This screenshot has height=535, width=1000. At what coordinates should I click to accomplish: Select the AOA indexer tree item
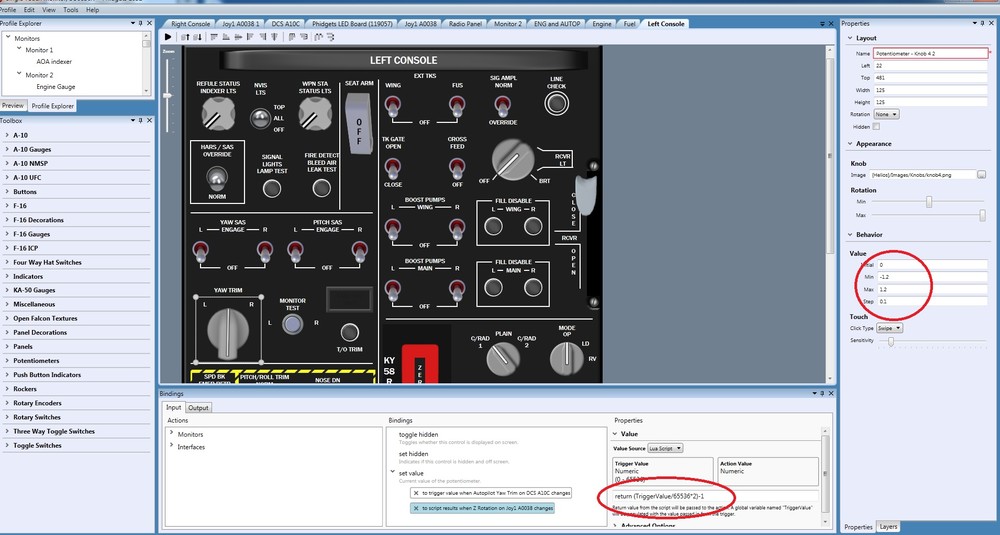coord(54,62)
